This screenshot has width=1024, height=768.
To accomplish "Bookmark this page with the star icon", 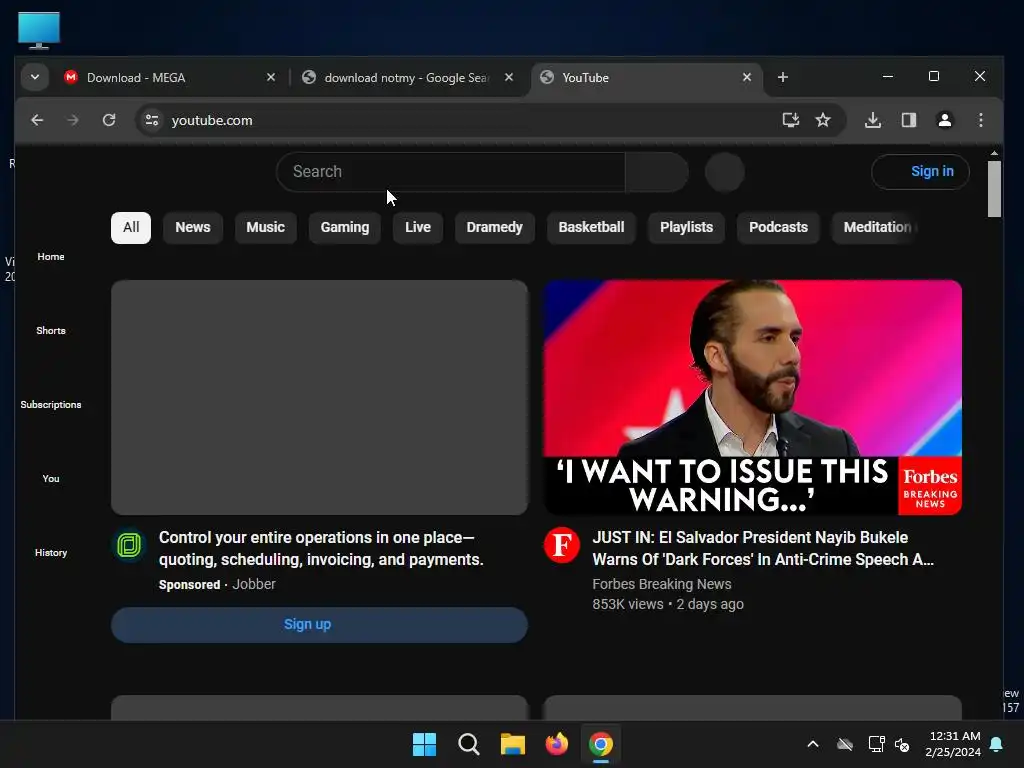I will 823,120.
